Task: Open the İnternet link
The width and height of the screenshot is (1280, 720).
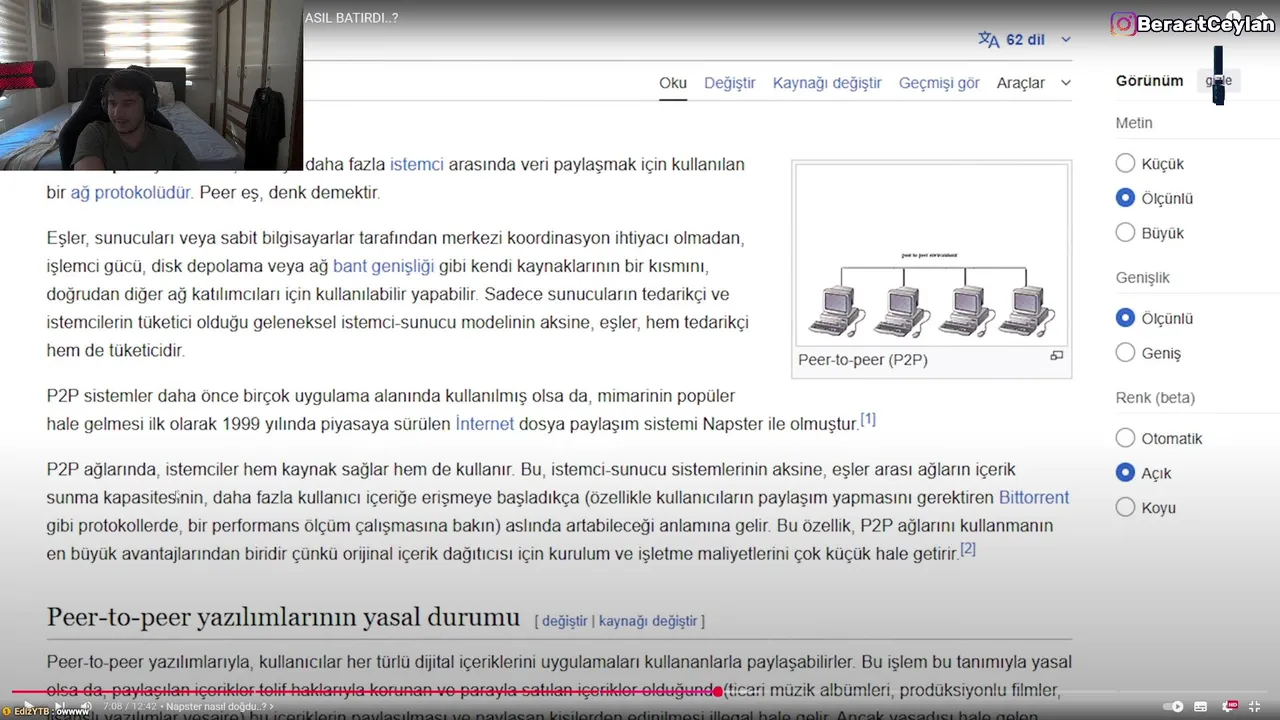Action: pyautogui.click(x=484, y=424)
